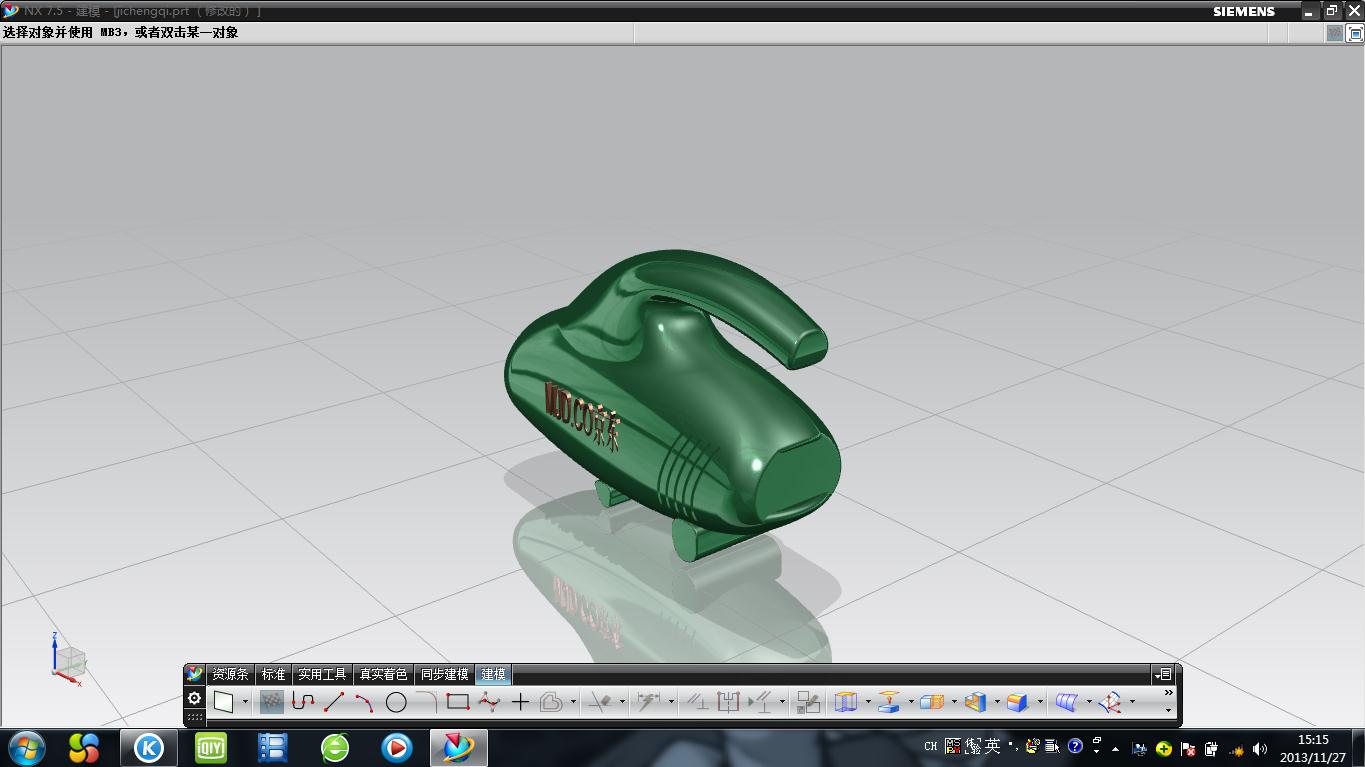Click the grey icon beside full-screen toggle
Viewport: 1365px width, 767px height.
click(x=1335, y=33)
